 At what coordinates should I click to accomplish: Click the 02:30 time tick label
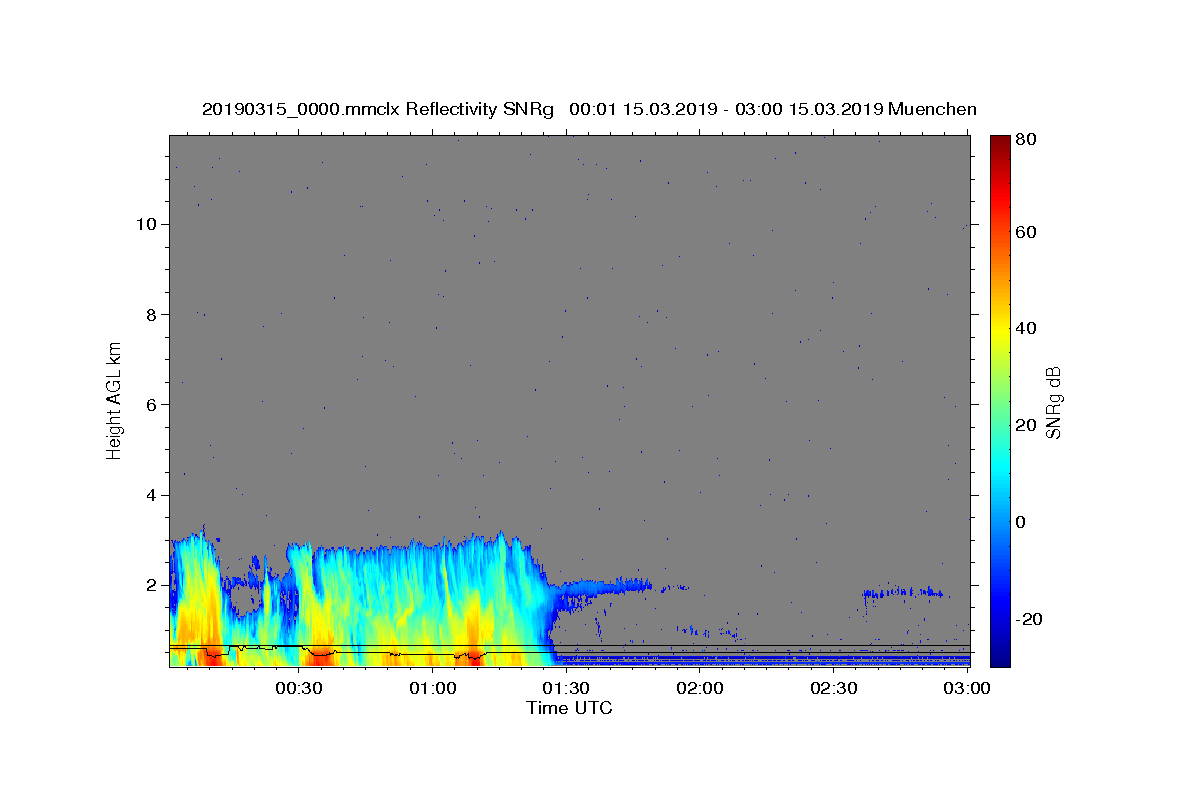pyautogui.click(x=834, y=688)
